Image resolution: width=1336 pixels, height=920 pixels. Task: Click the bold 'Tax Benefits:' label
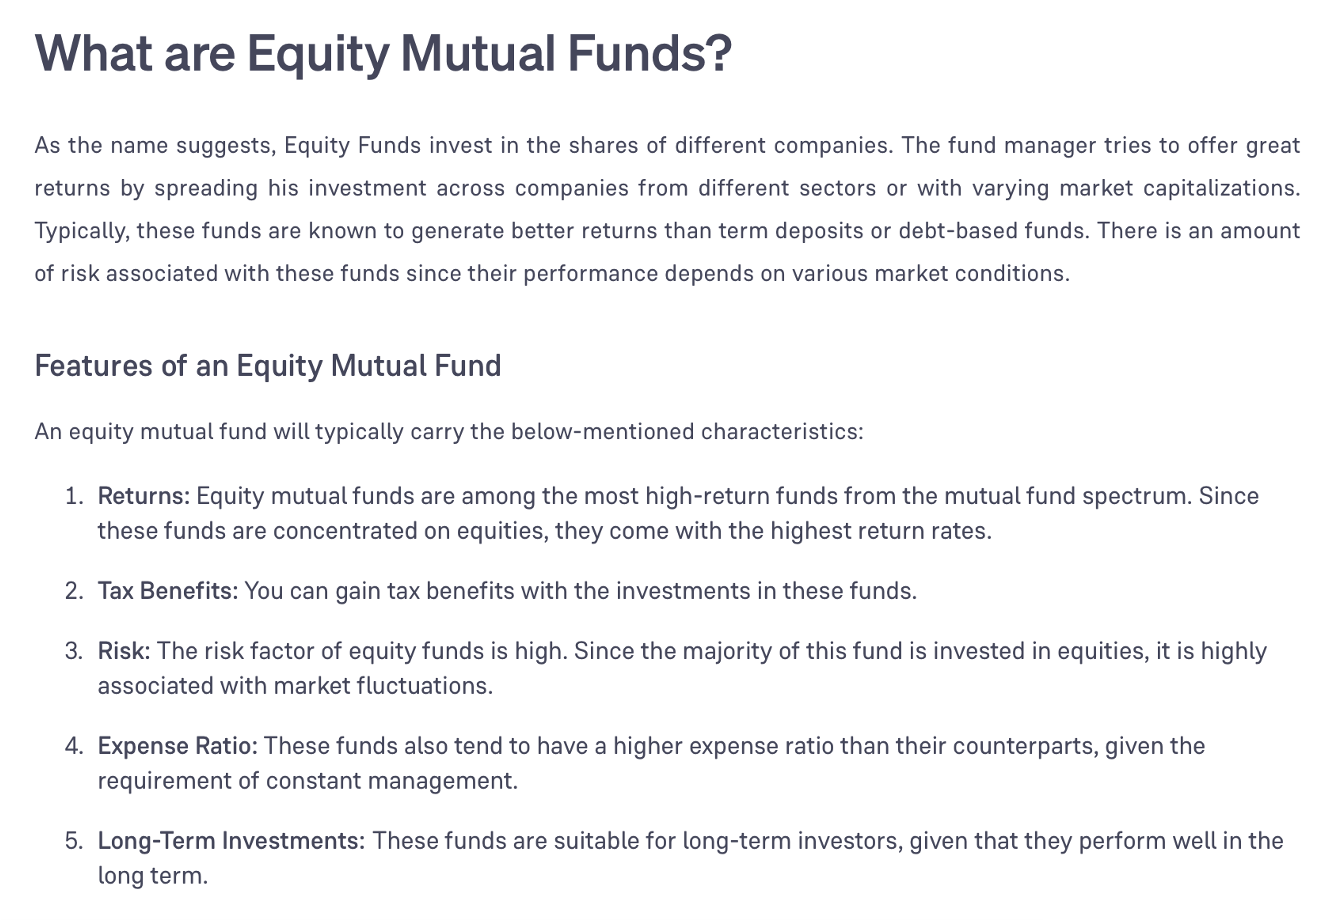tap(168, 591)
